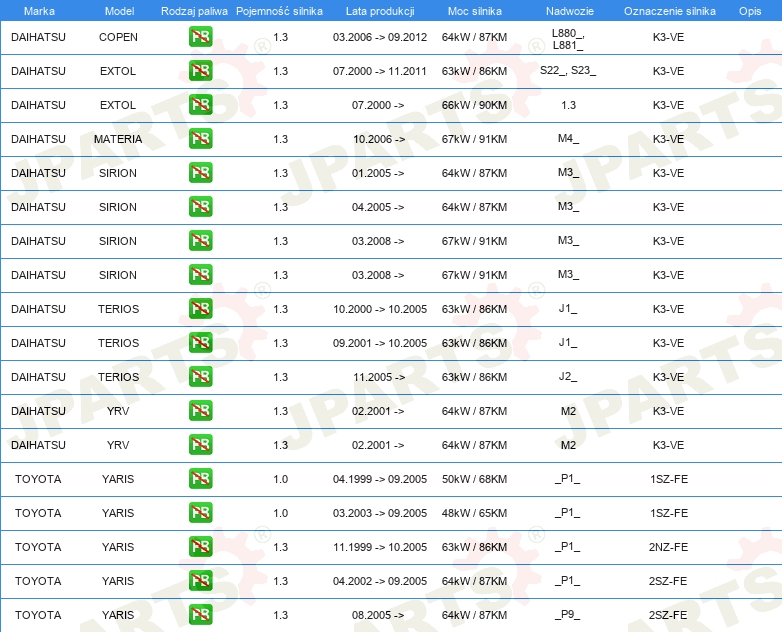782x632 pixels.
Task: Click the 50kW / 68KM power cell
Action: tap(474, 479)
